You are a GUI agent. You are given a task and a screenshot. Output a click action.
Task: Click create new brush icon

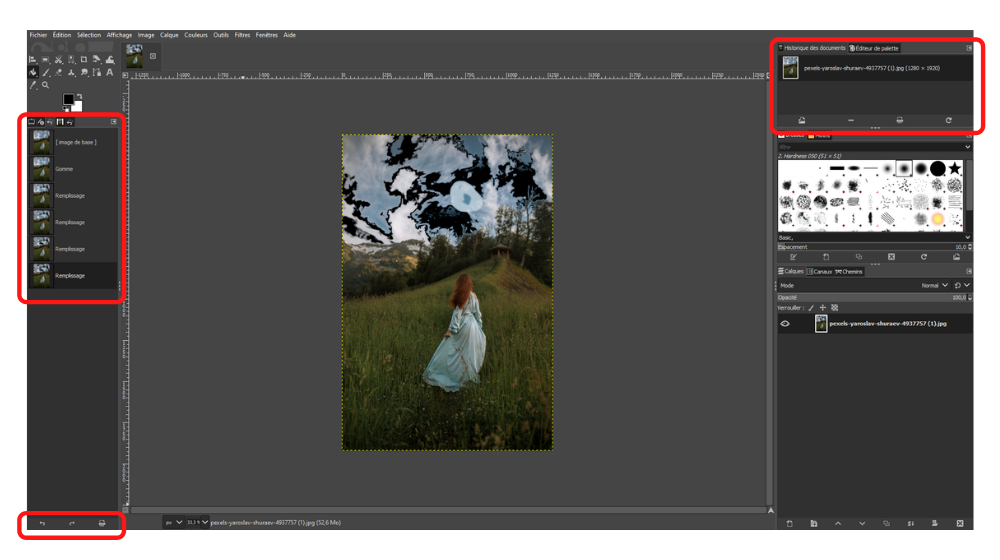tap(826, 256)
